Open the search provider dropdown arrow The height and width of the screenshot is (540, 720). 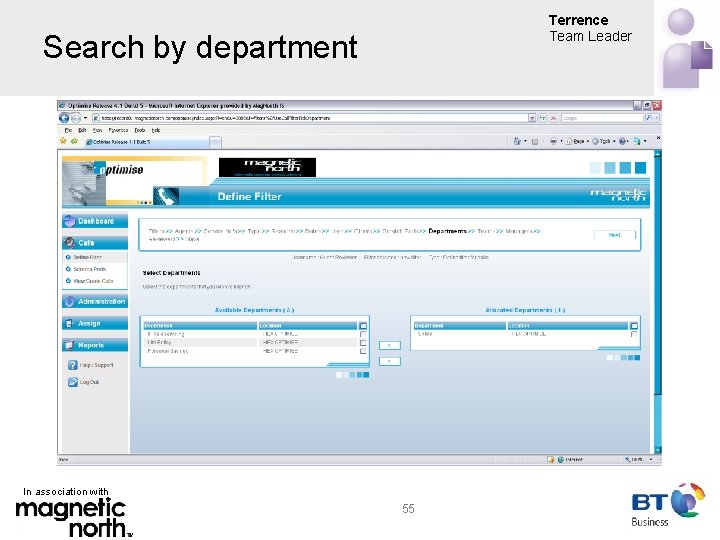(657, 118)
